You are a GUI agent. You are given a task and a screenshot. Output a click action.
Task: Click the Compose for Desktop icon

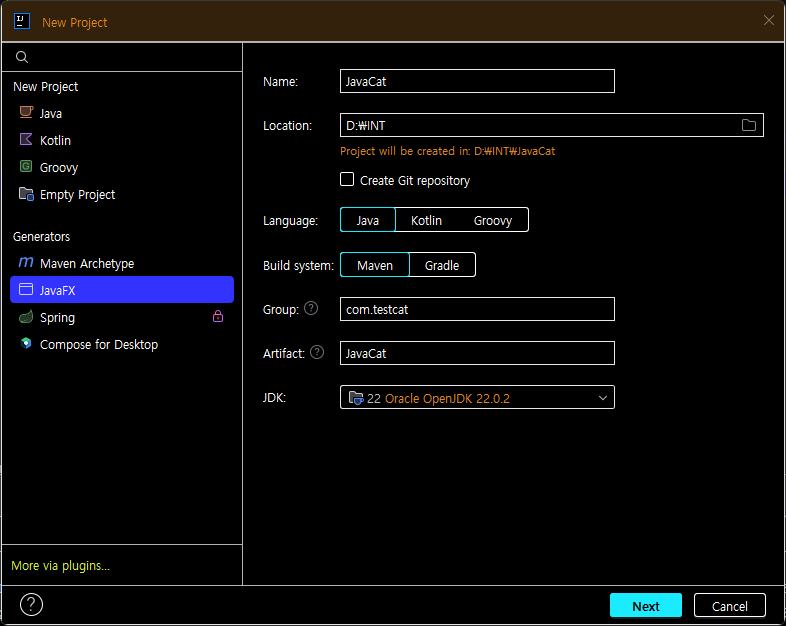tap(26, 343)
